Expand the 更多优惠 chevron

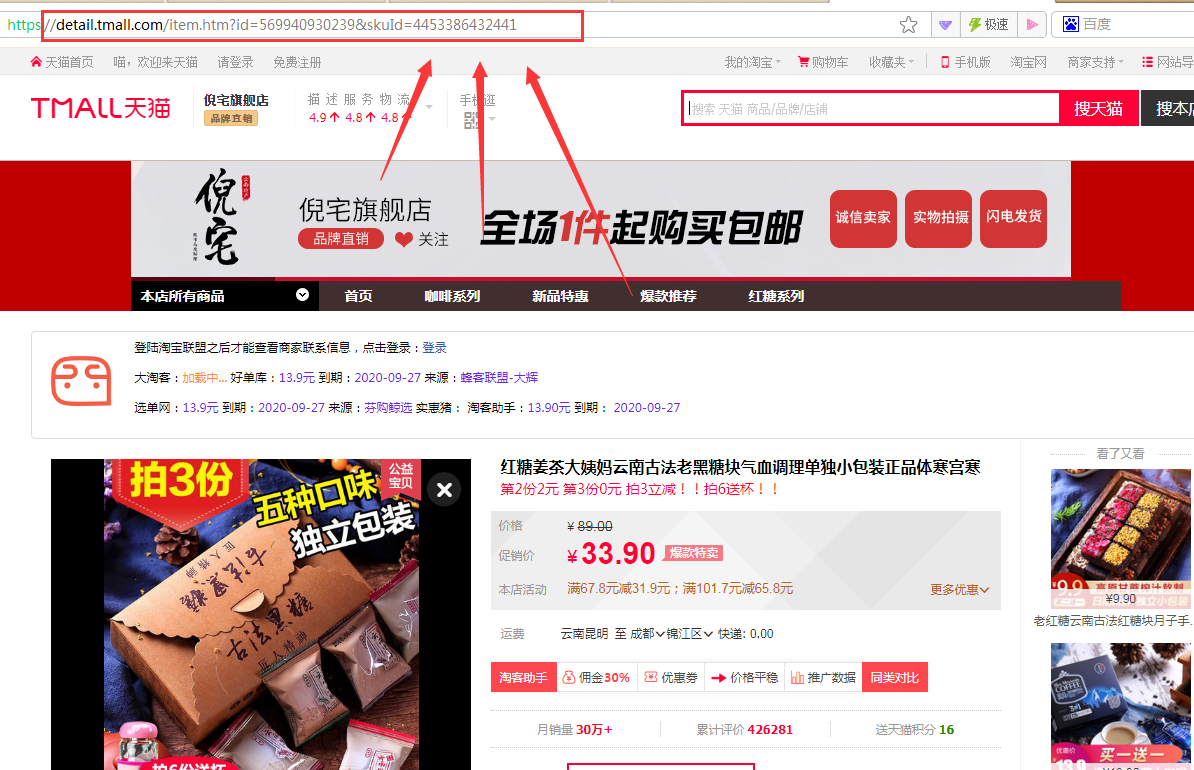click(x=985, y=590)
